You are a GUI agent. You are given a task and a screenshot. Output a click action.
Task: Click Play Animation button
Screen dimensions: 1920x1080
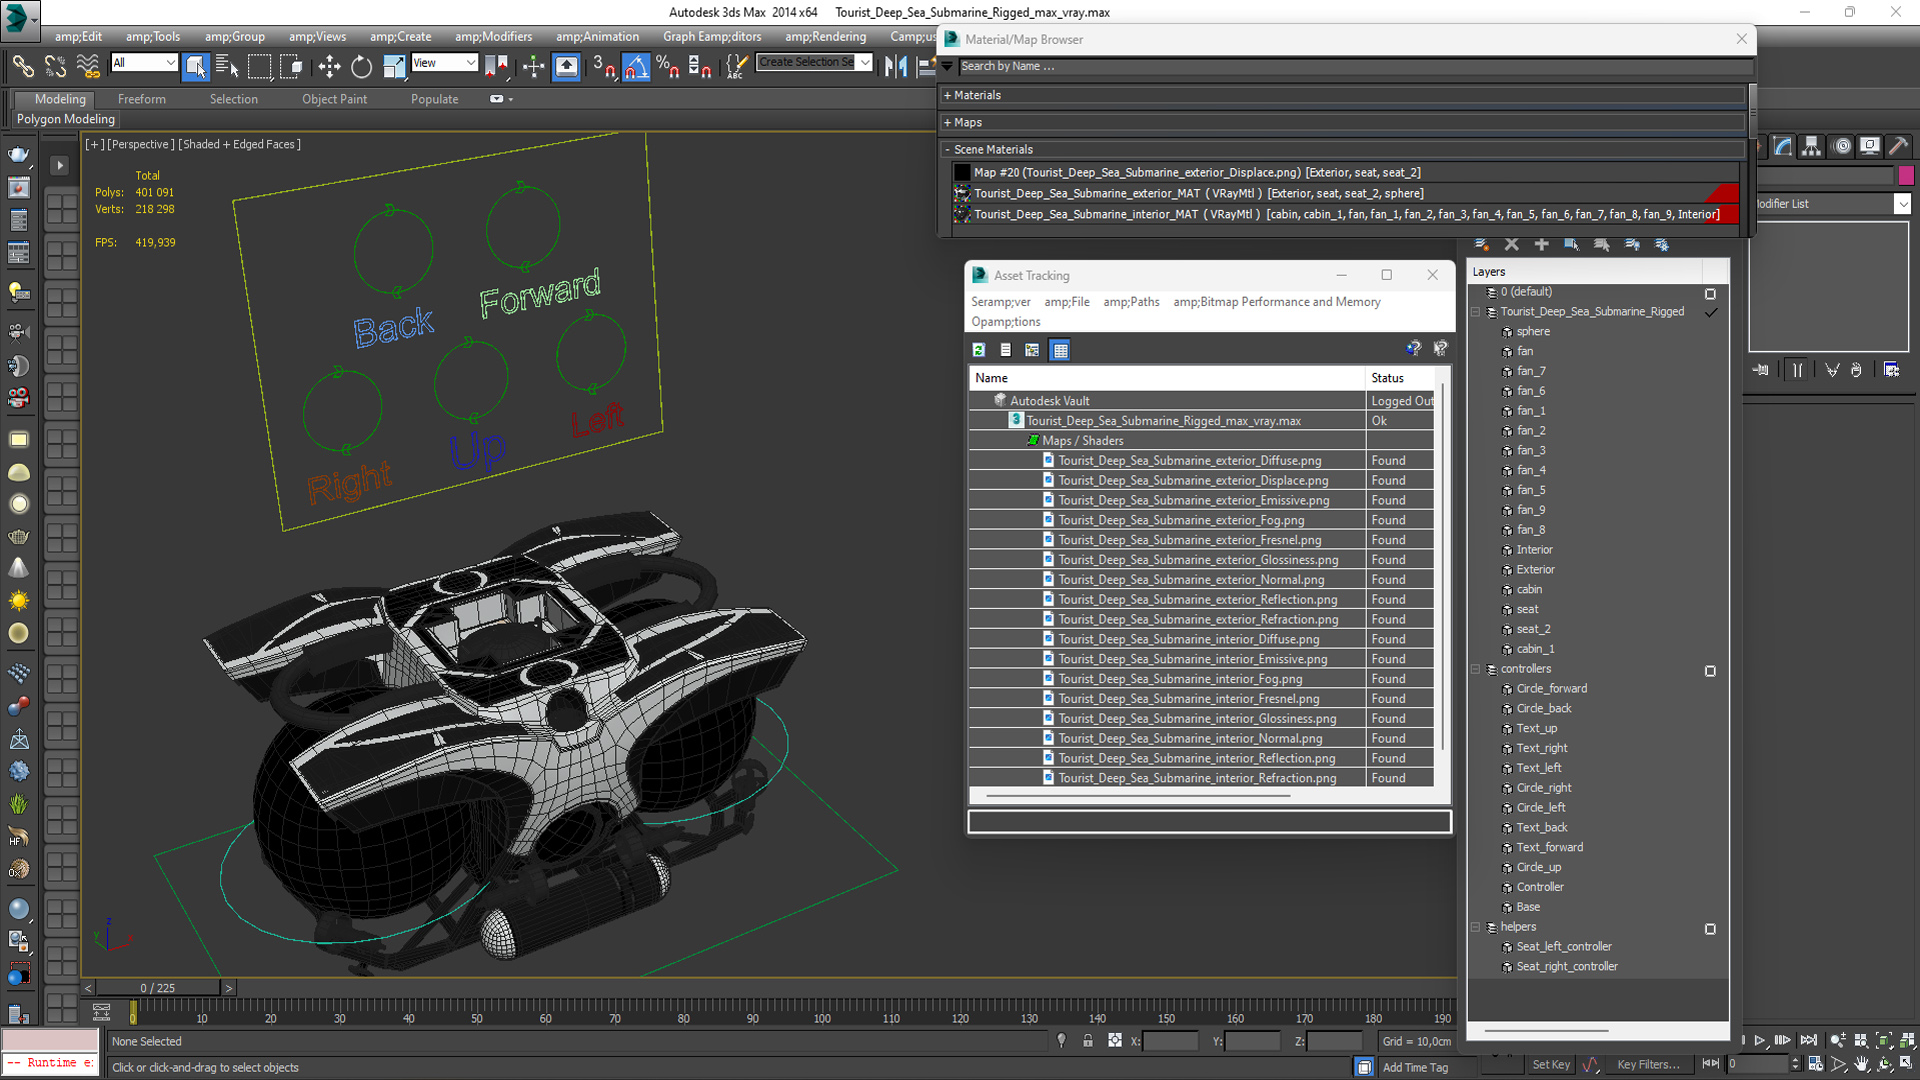coord(1760,1041)
